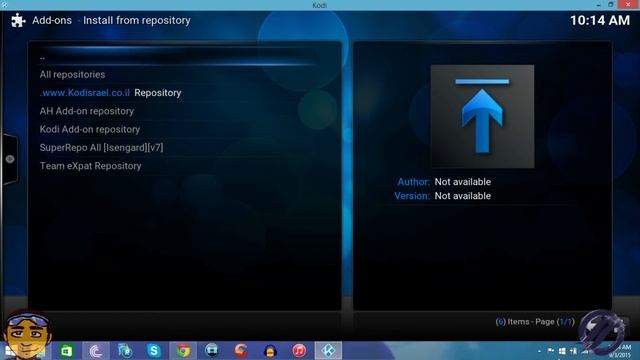Image resolution: width=640 pixels, height=360 pixels.
Task: Click the Author: Not available line
Action: click(444, 182)
